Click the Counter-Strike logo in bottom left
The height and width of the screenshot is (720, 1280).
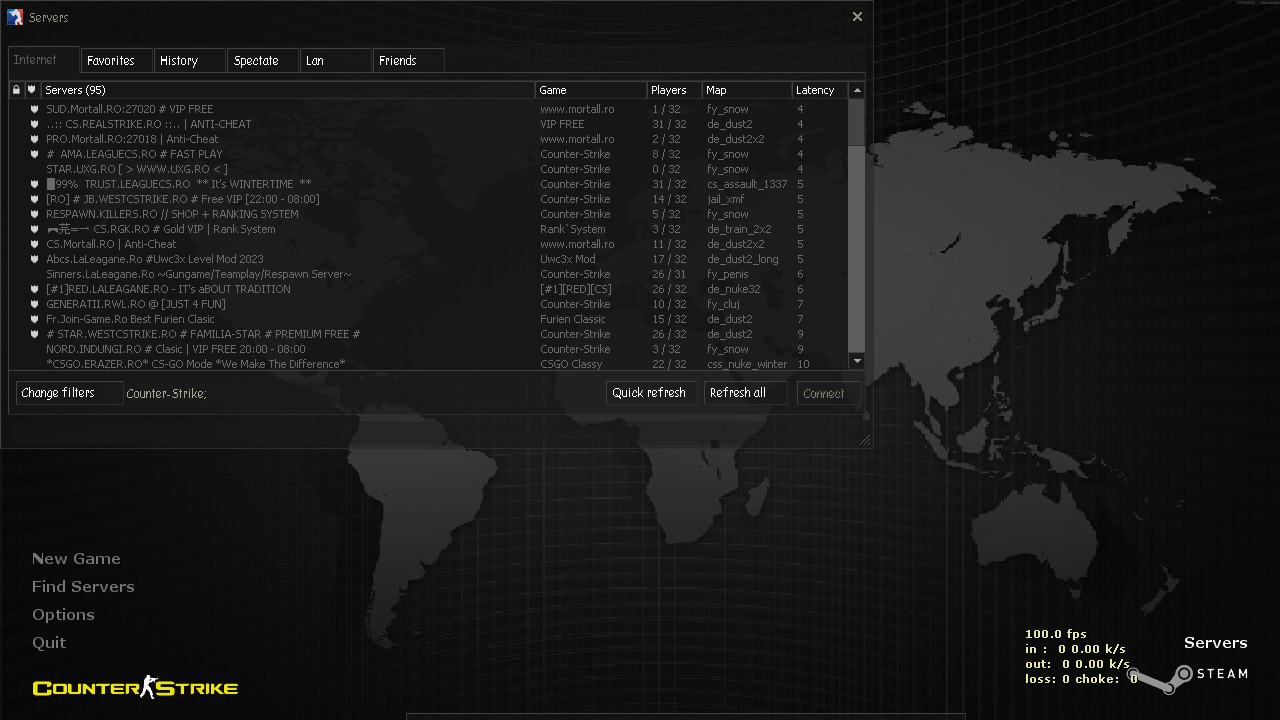[x=134, y=687]
